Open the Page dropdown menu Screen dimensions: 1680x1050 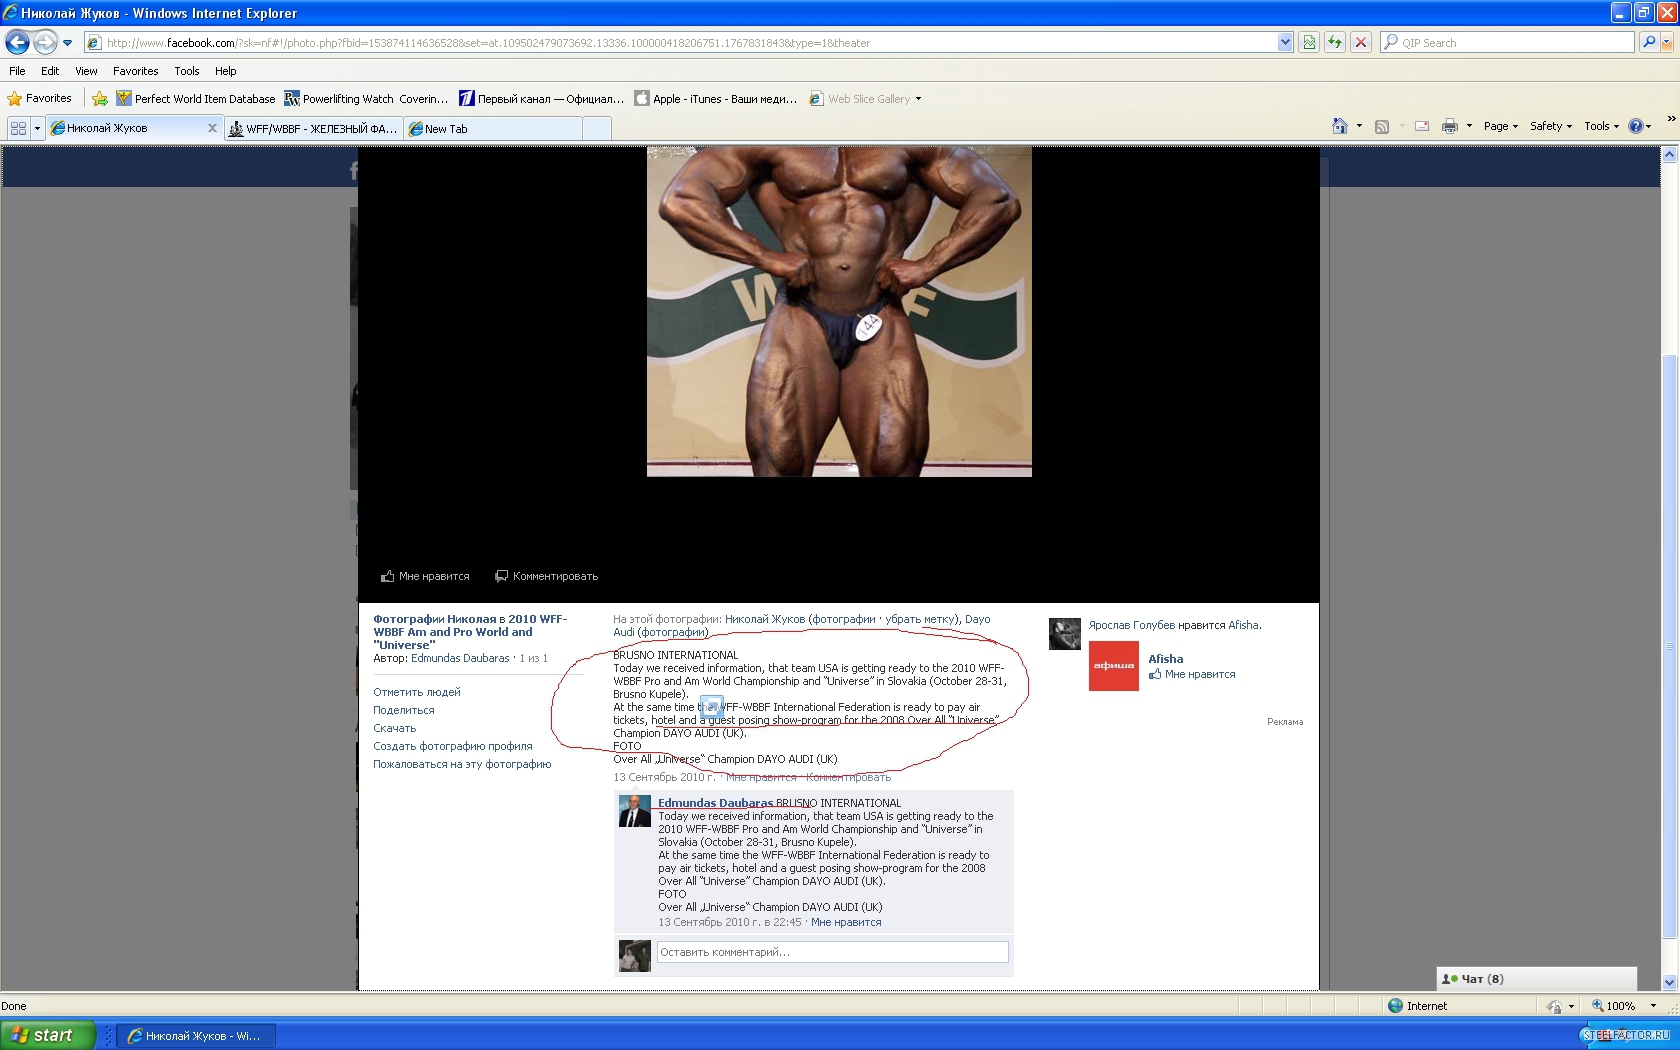1500,126
